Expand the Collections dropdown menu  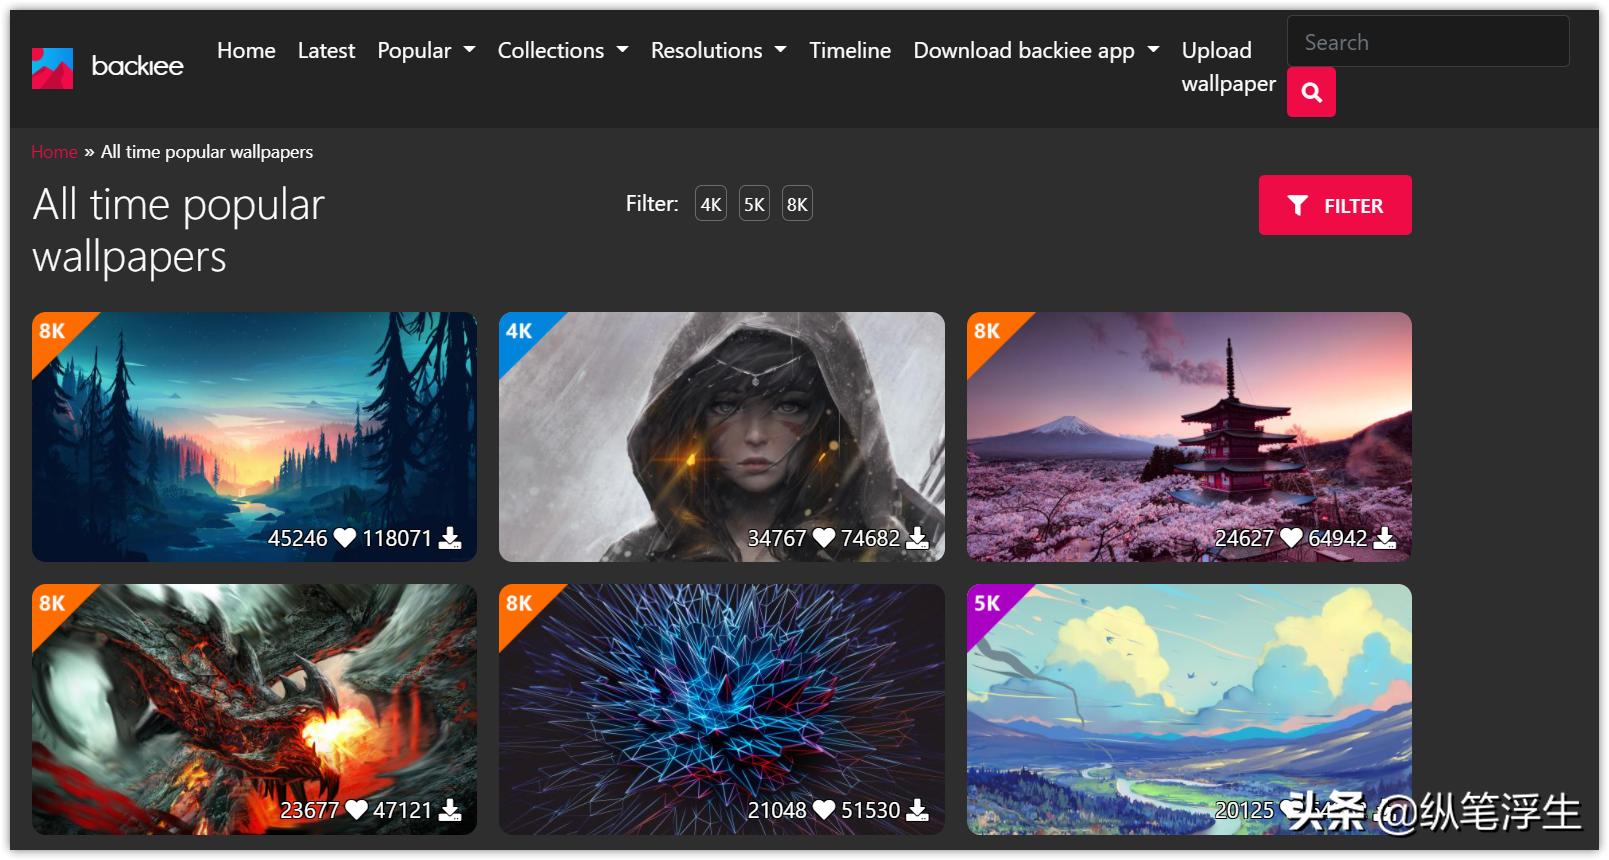coord(563,50)
